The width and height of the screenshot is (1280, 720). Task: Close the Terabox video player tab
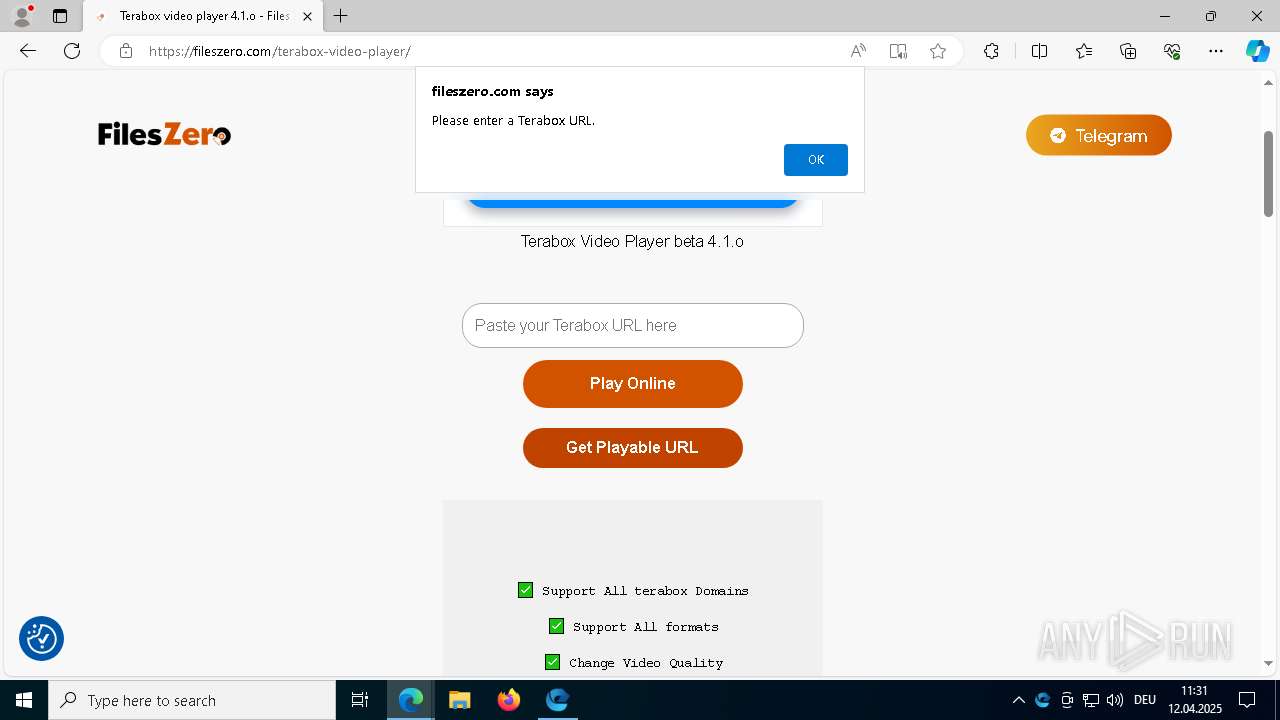coord(307,16)
